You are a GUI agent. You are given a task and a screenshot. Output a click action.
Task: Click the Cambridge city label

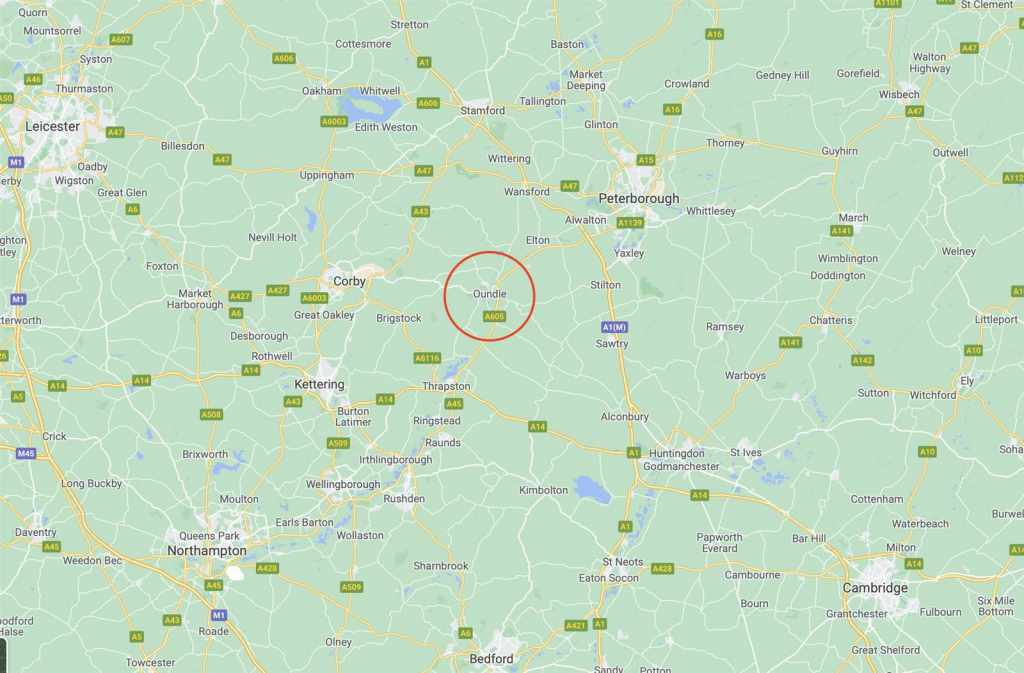tap(875, 587)
